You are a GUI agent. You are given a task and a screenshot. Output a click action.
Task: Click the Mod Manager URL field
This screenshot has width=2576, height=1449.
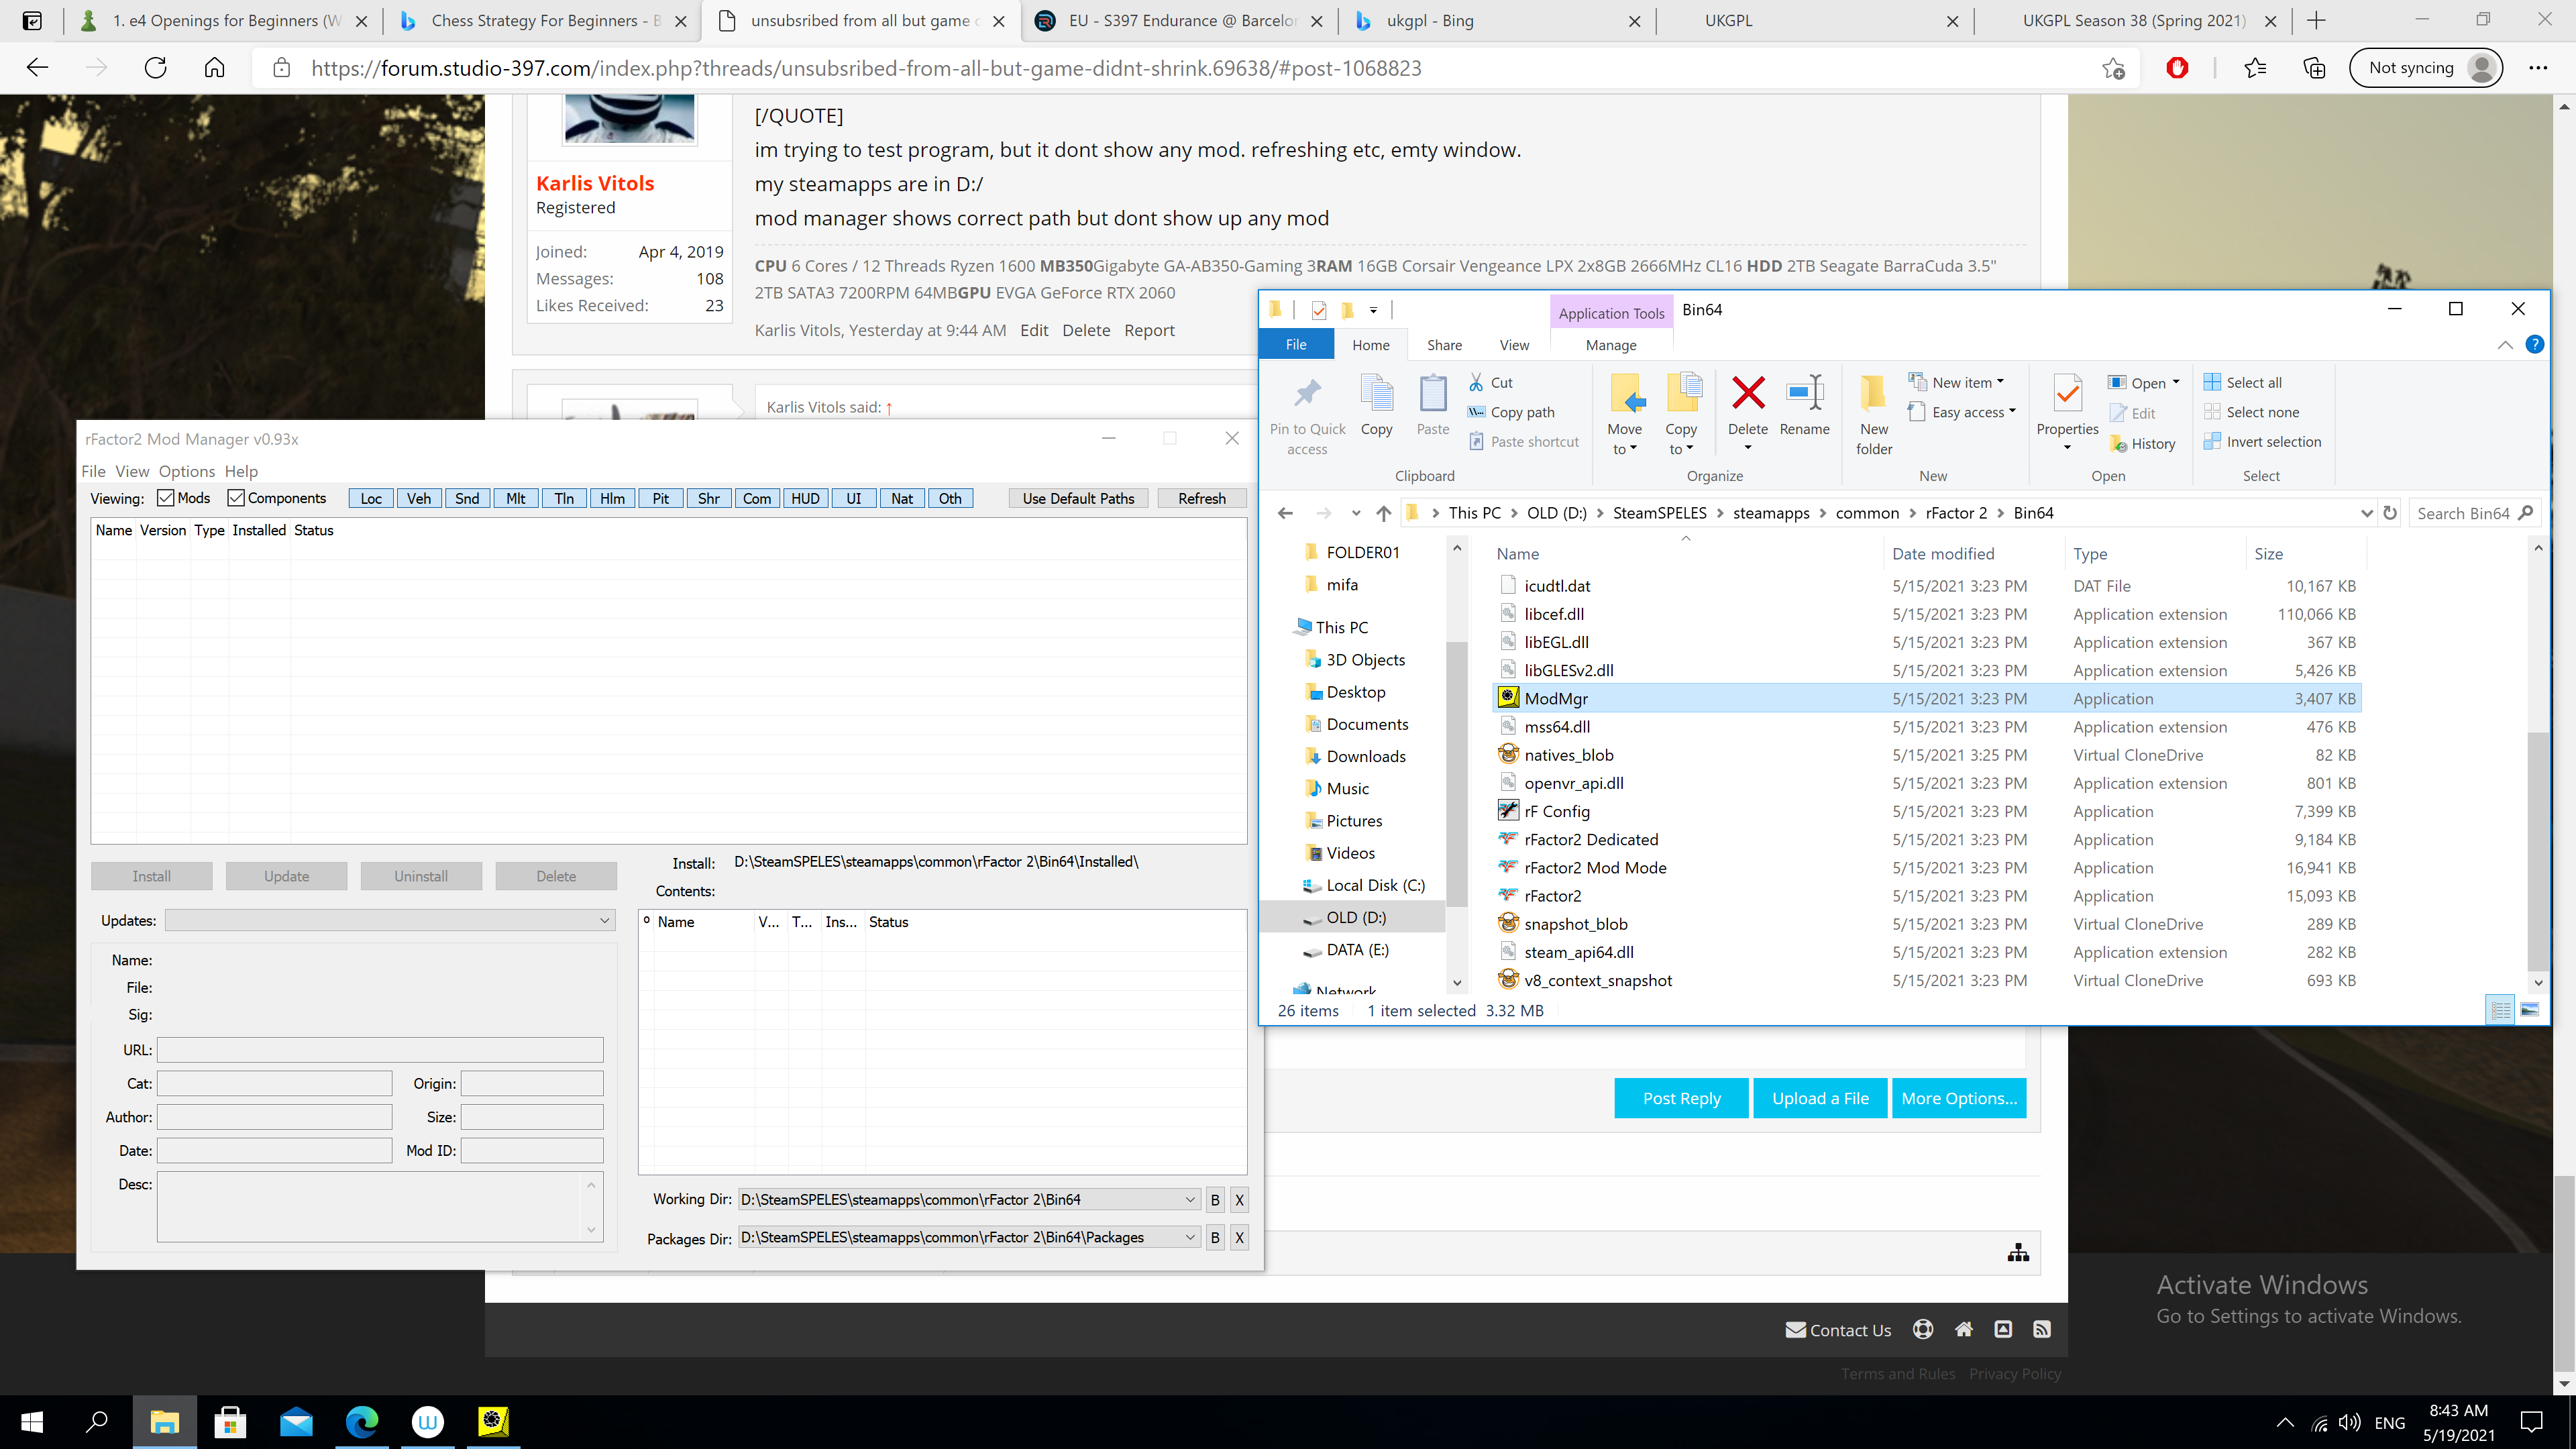pyautogui.click(x=380, y=1049)
